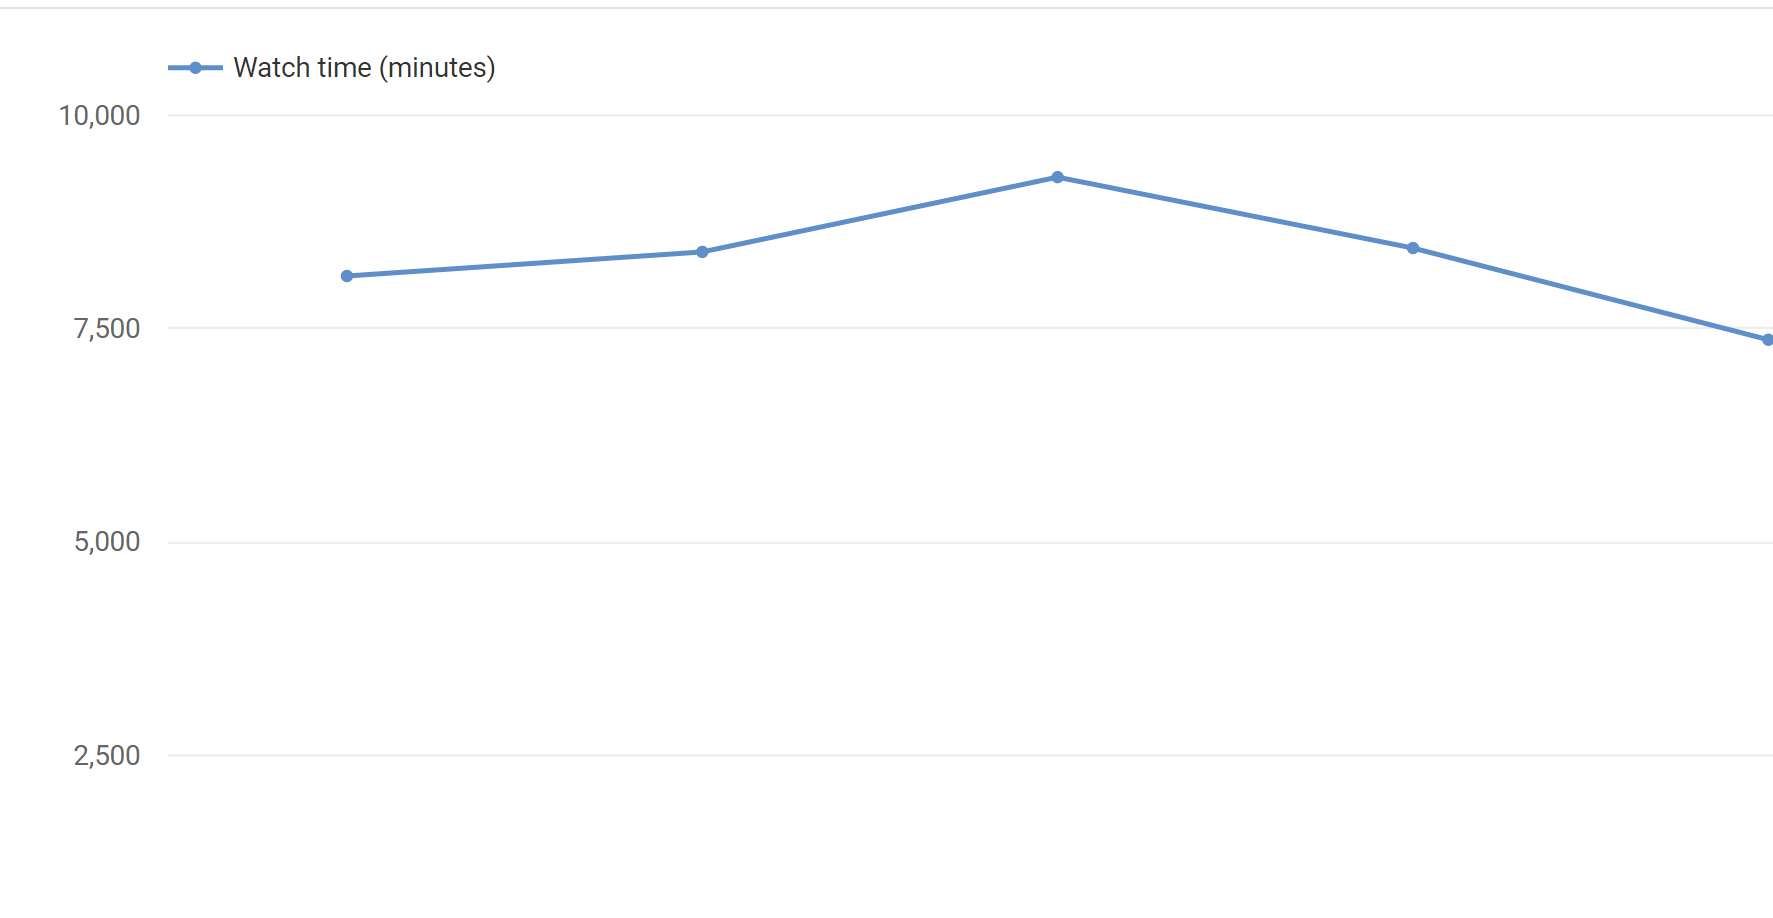
Task: Select the lowest data point at right edge
Action: pos(1767,340)
